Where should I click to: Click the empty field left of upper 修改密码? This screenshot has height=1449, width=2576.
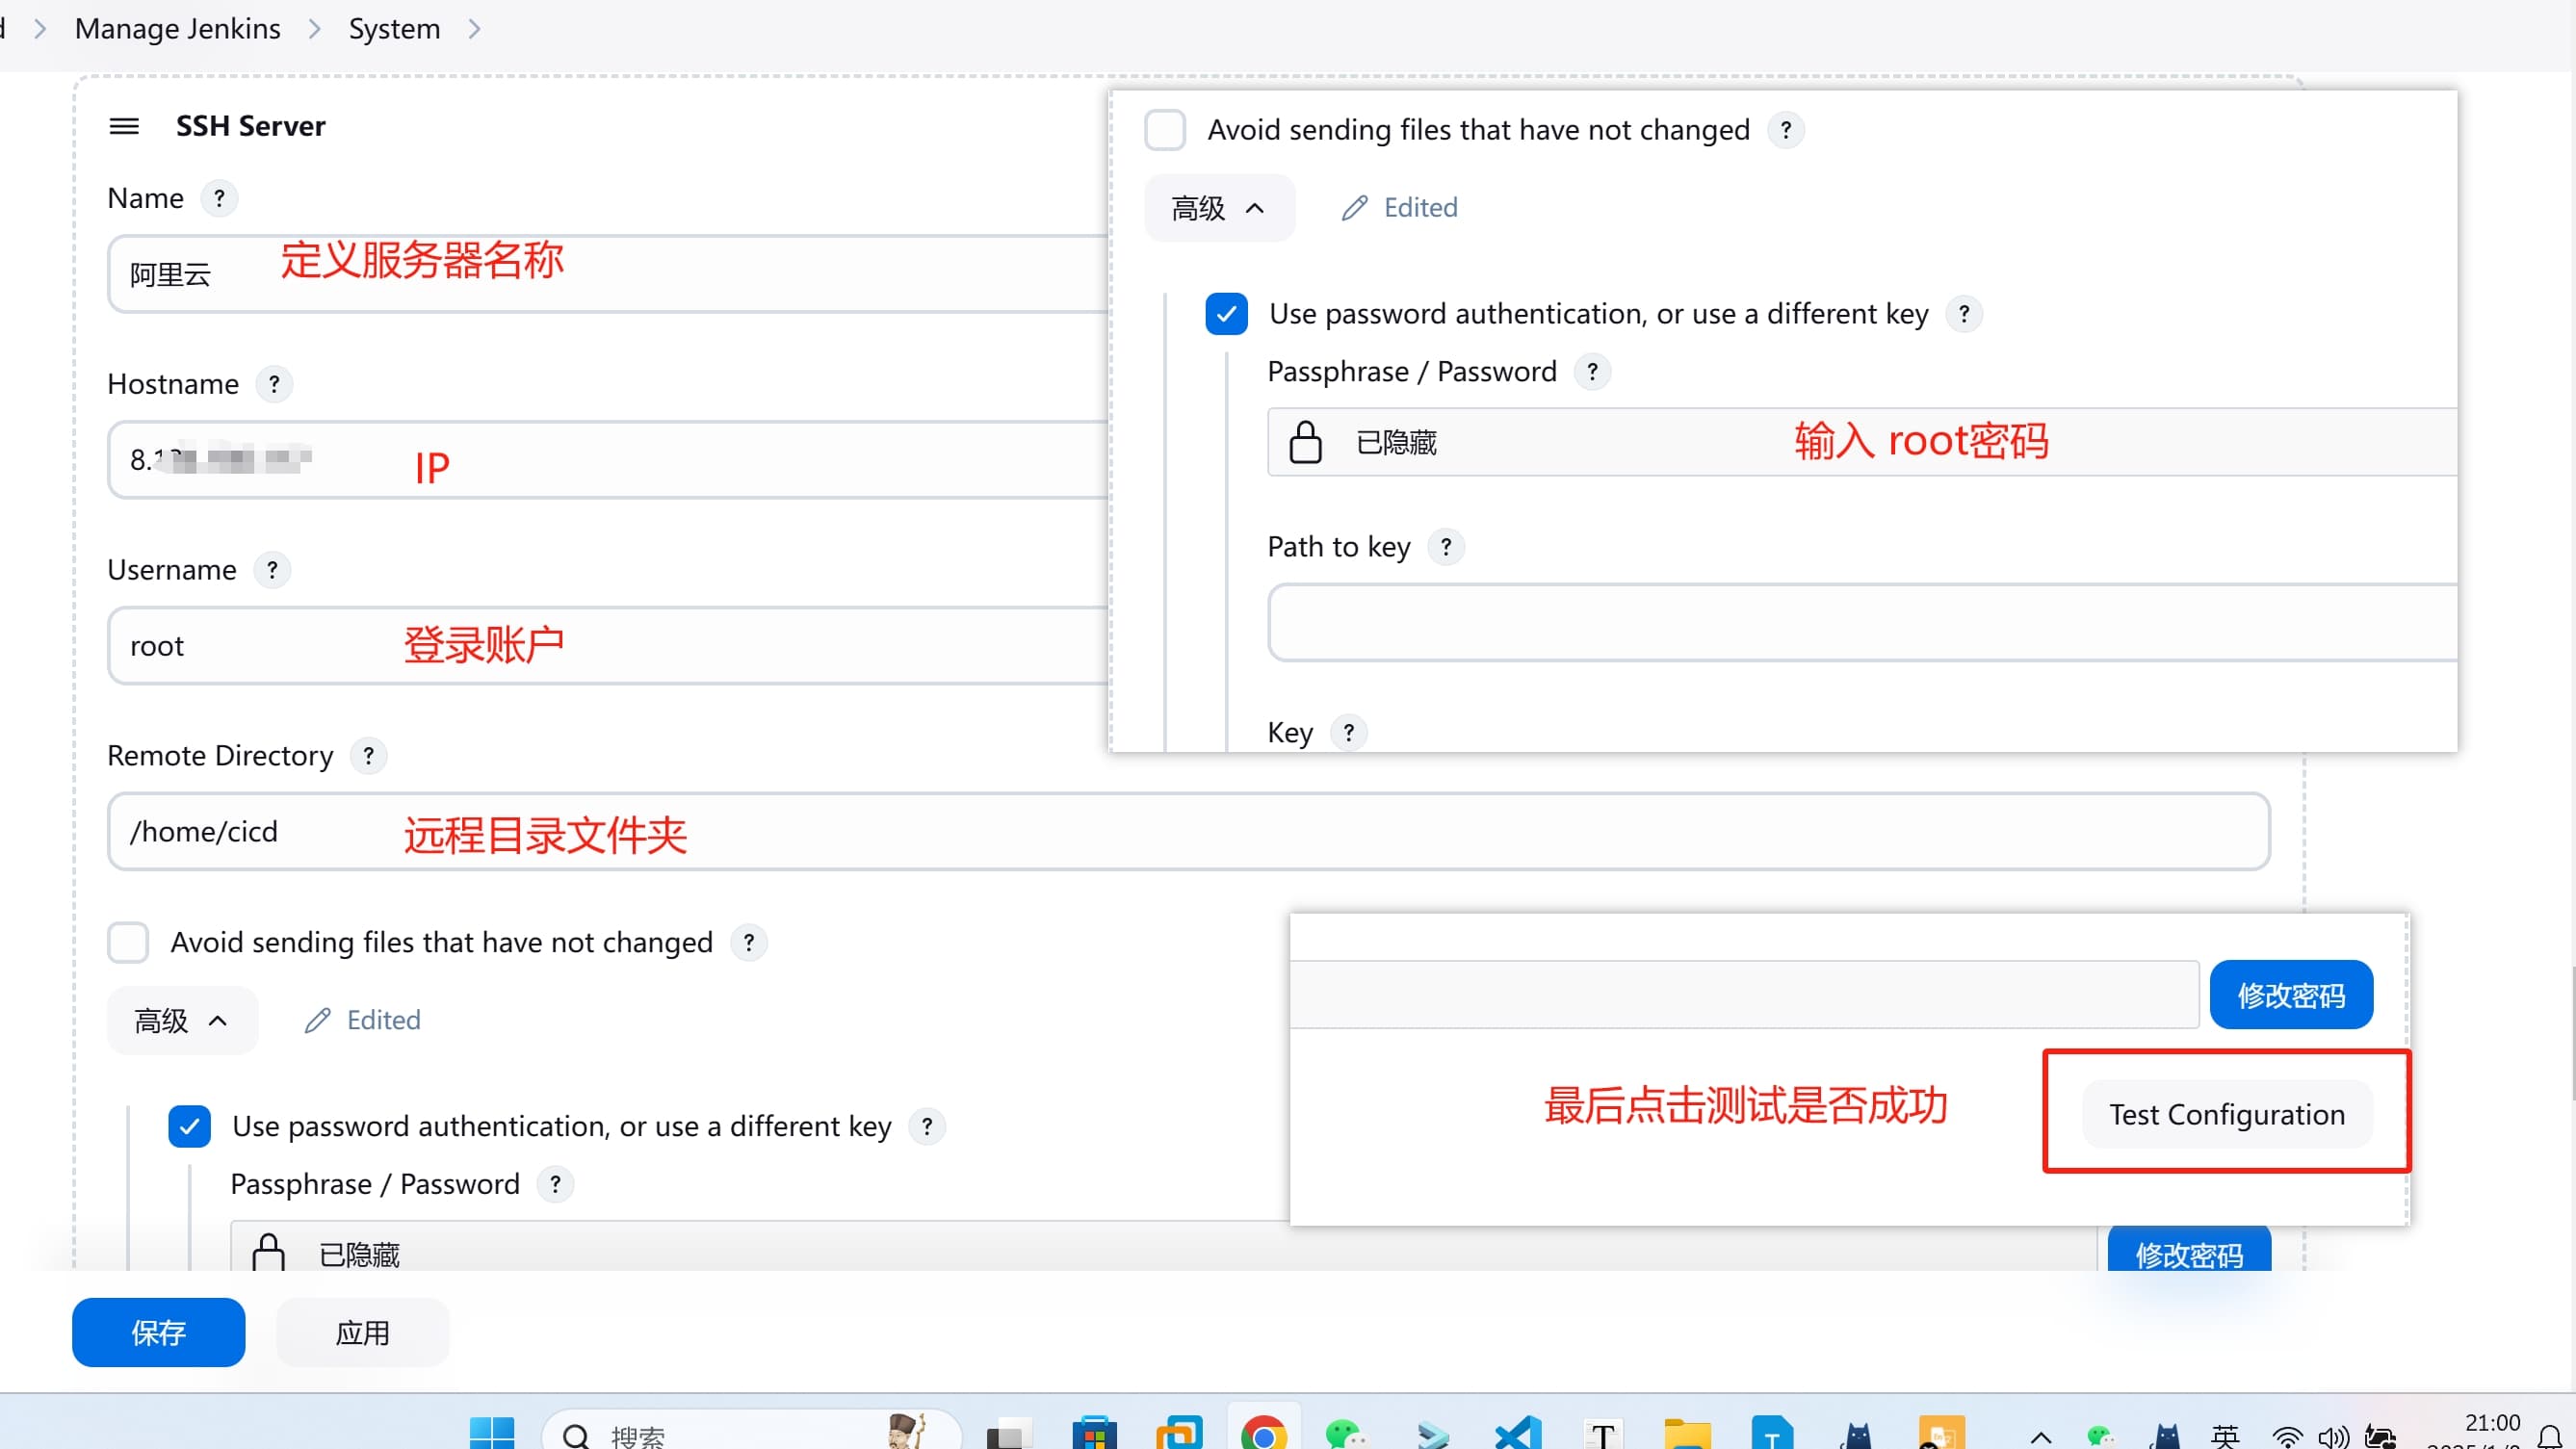1744,996
